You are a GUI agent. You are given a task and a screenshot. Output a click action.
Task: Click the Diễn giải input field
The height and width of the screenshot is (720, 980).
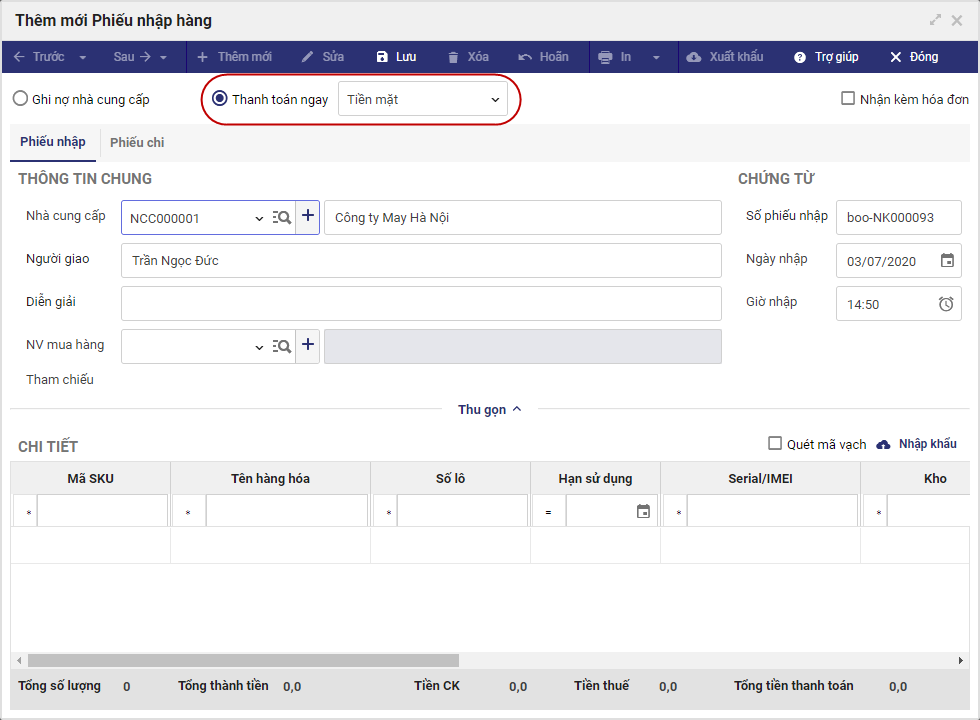(420, 303)
